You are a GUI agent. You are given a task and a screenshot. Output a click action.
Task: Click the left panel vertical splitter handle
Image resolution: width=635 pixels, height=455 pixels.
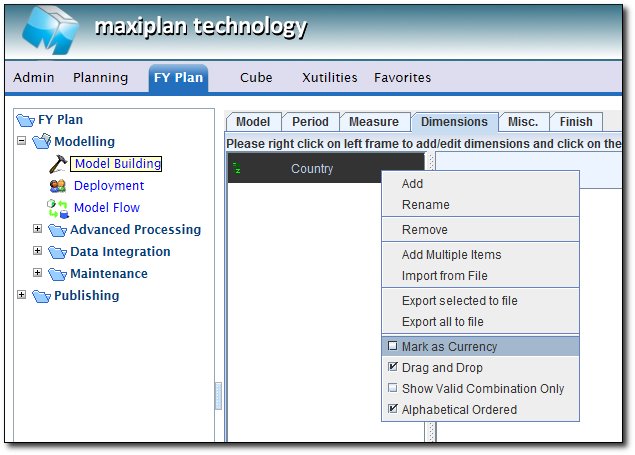[x=219, y=396]
